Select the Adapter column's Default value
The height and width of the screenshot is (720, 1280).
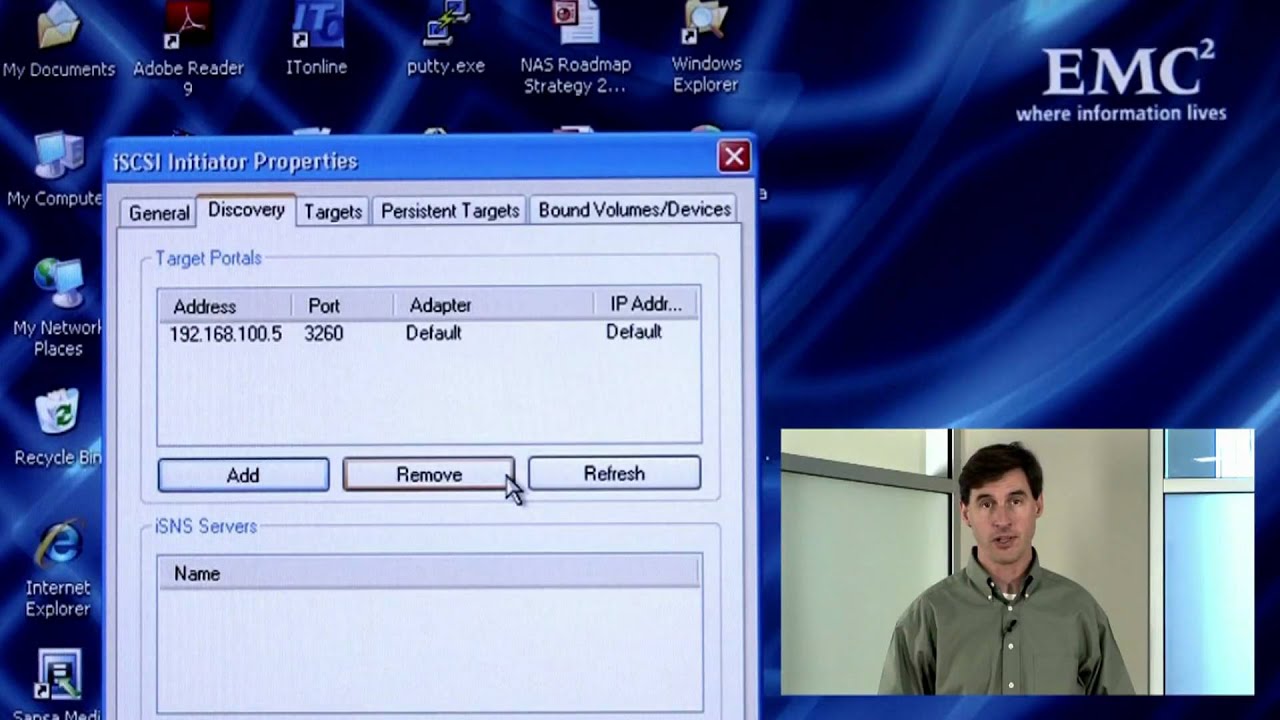[x=433, y=333]
